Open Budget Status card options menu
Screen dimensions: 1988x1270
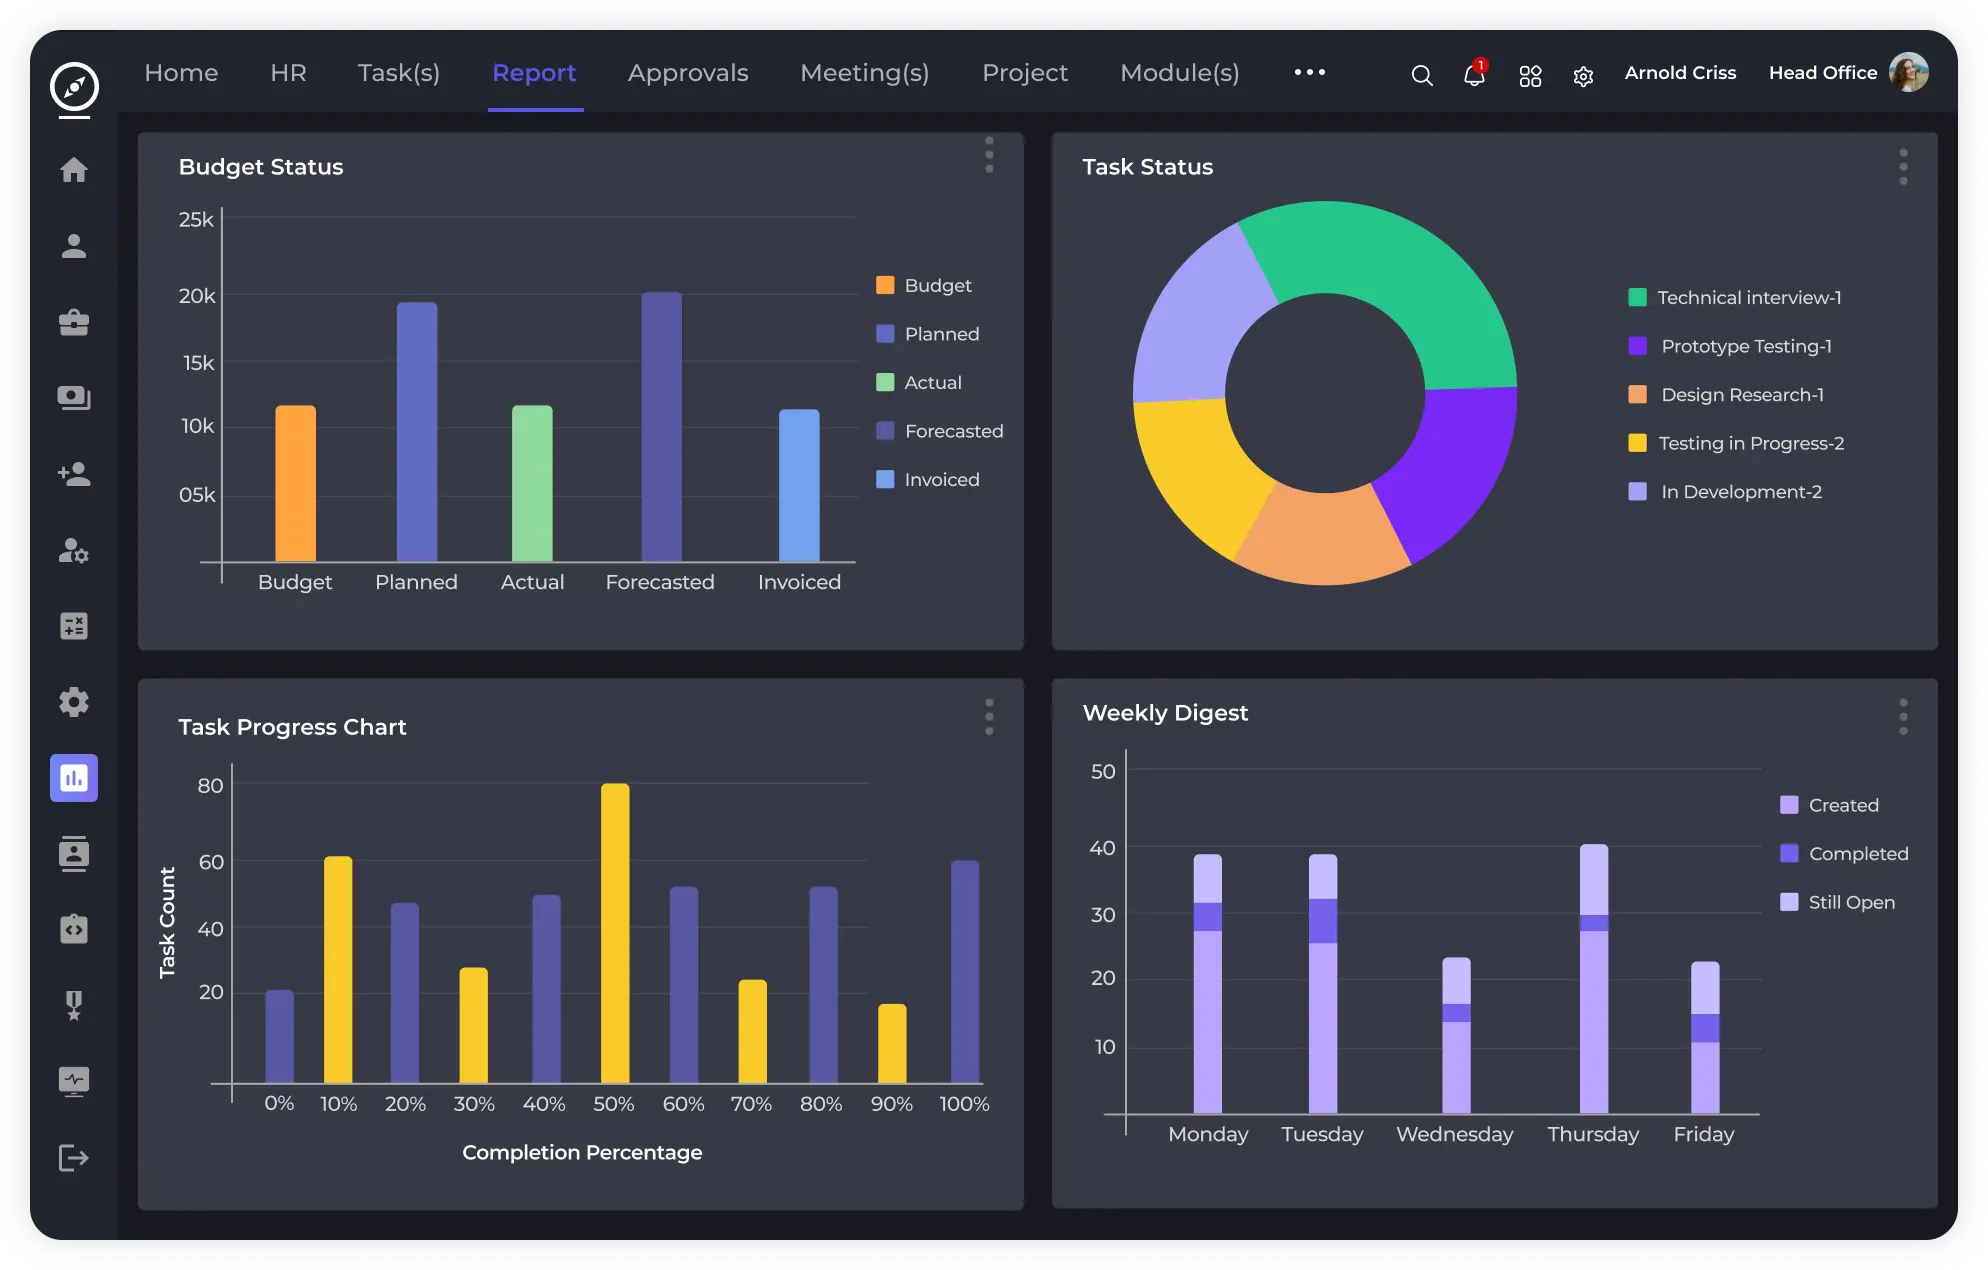tap(989, 155)
